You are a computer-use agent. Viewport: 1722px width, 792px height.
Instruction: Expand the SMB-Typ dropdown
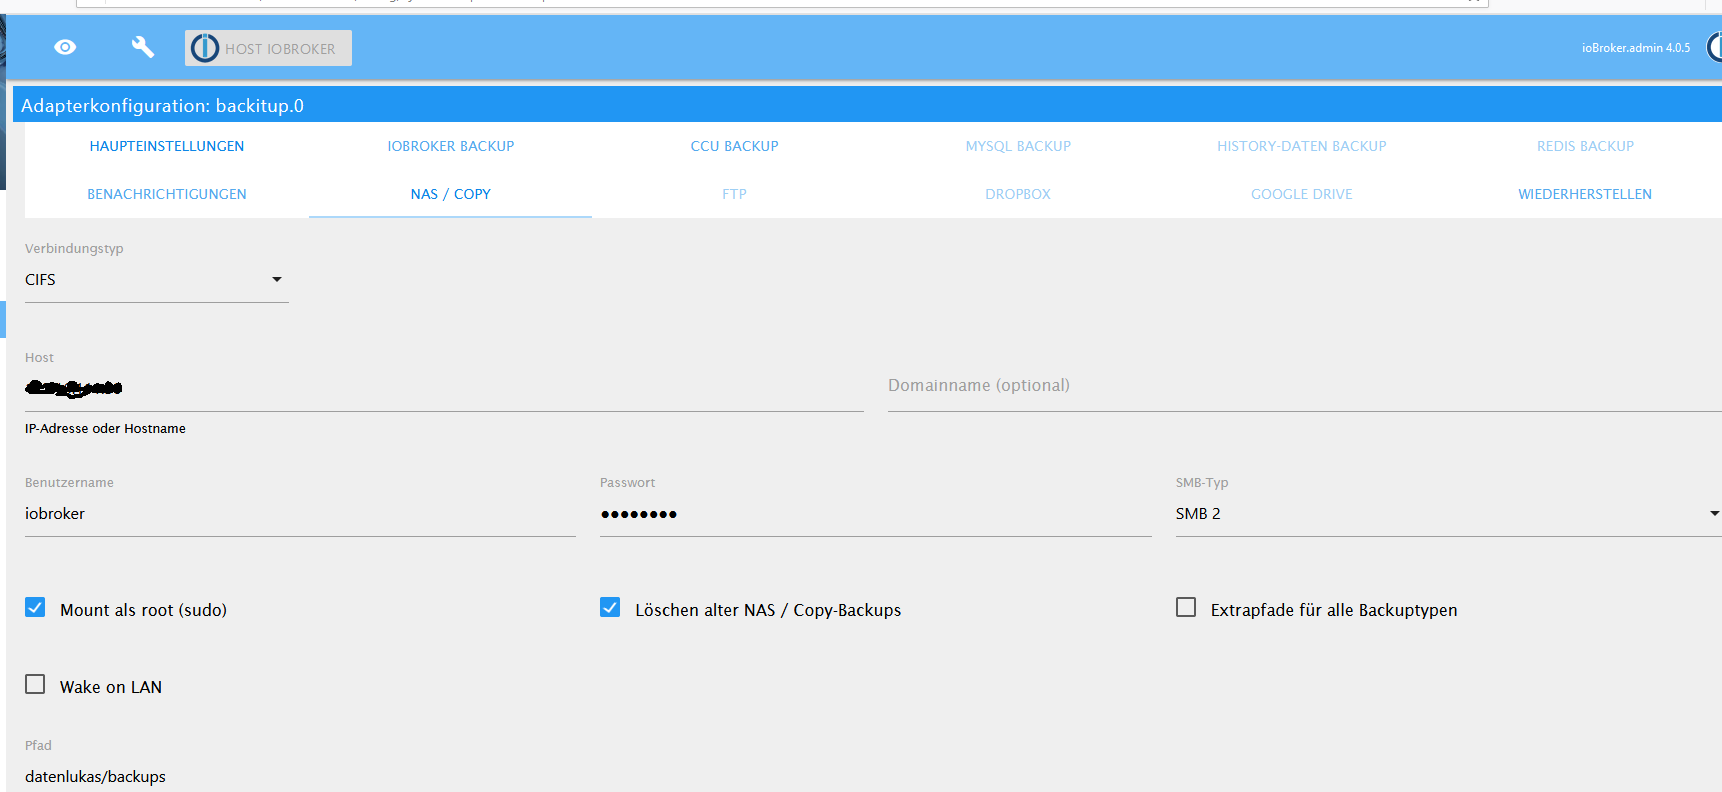click(1448, 514)
